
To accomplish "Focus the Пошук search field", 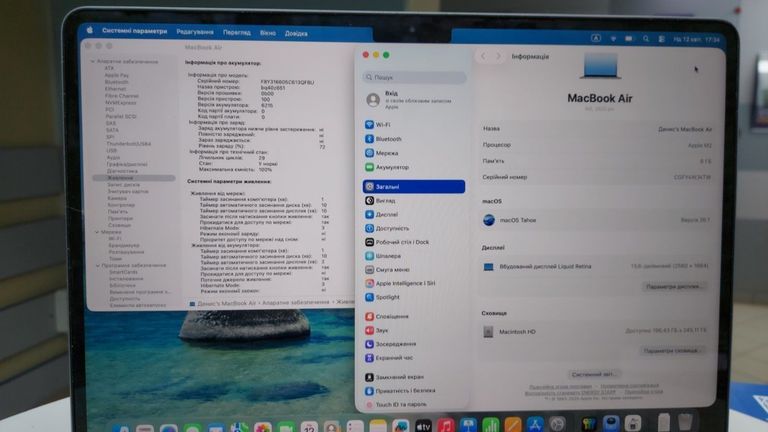I will [x=414, y=77].
